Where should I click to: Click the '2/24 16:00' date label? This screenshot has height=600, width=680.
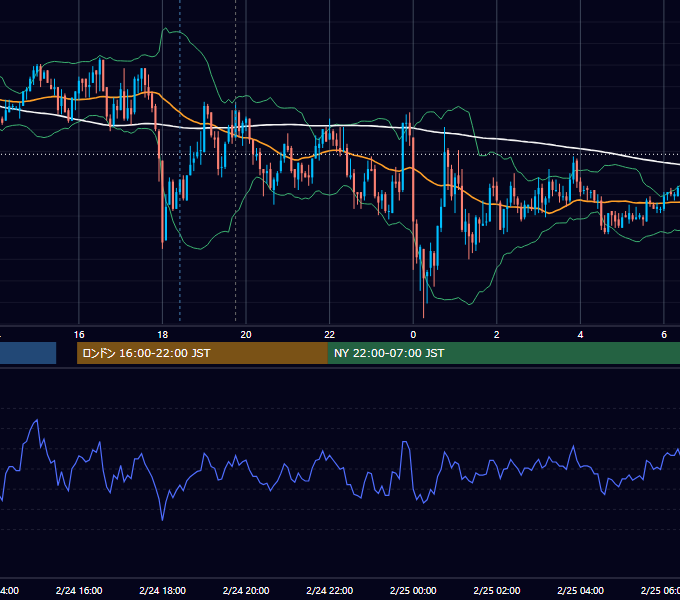point(79,590)
